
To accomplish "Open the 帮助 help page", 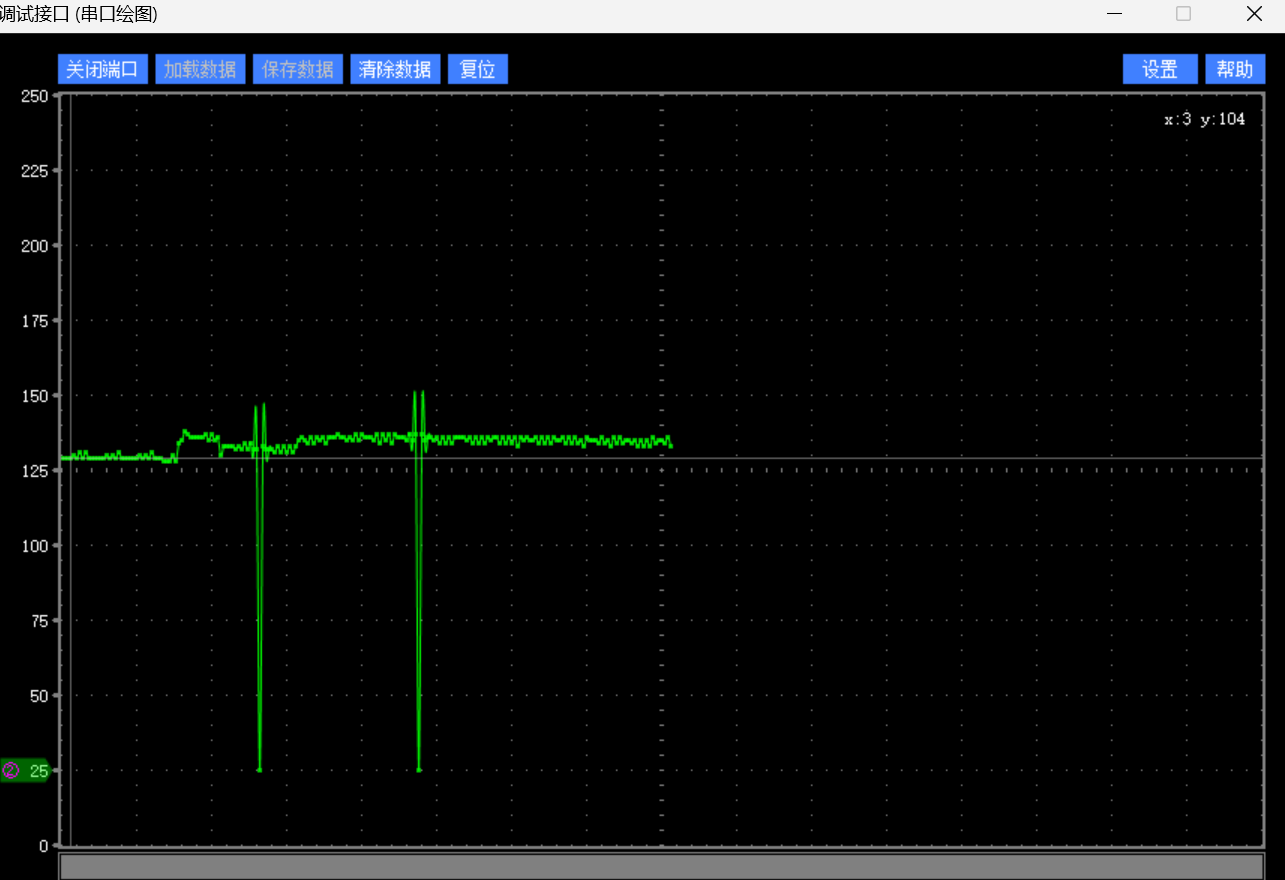I will 1235,69.
